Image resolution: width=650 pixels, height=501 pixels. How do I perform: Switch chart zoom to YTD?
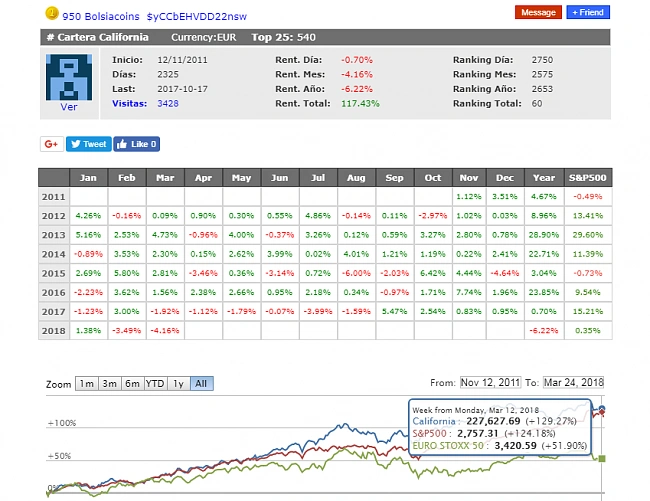tap(156, 384)
